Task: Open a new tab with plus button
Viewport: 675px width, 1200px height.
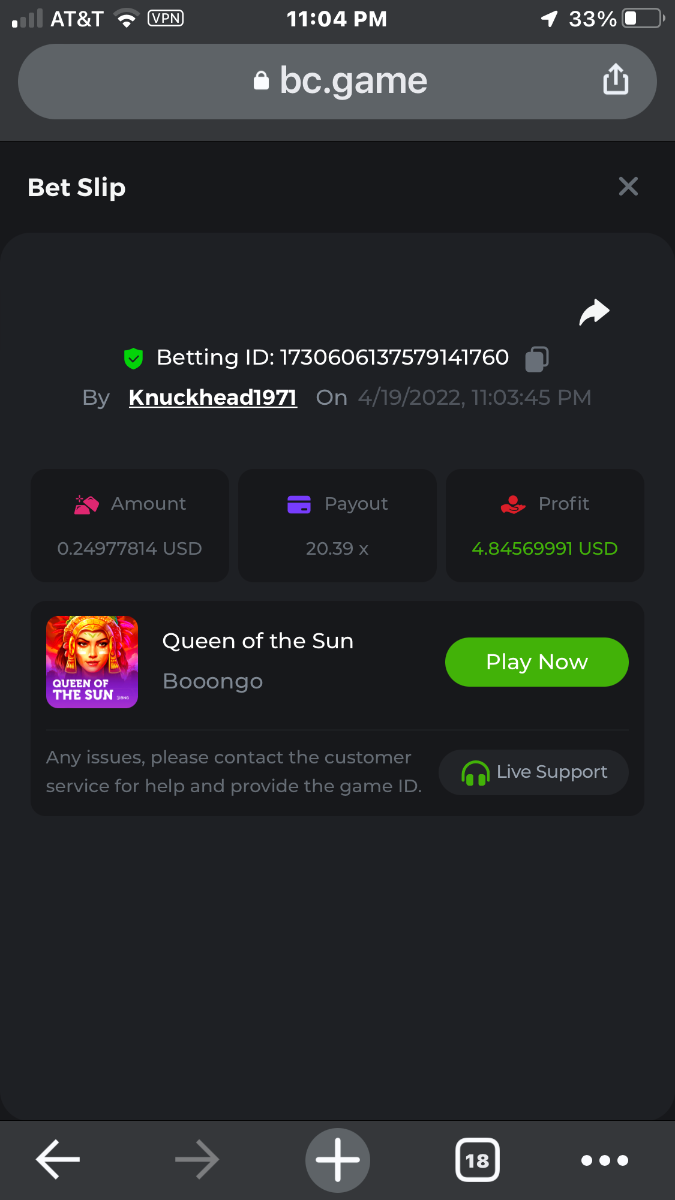Action: [x=337, y=1160]
